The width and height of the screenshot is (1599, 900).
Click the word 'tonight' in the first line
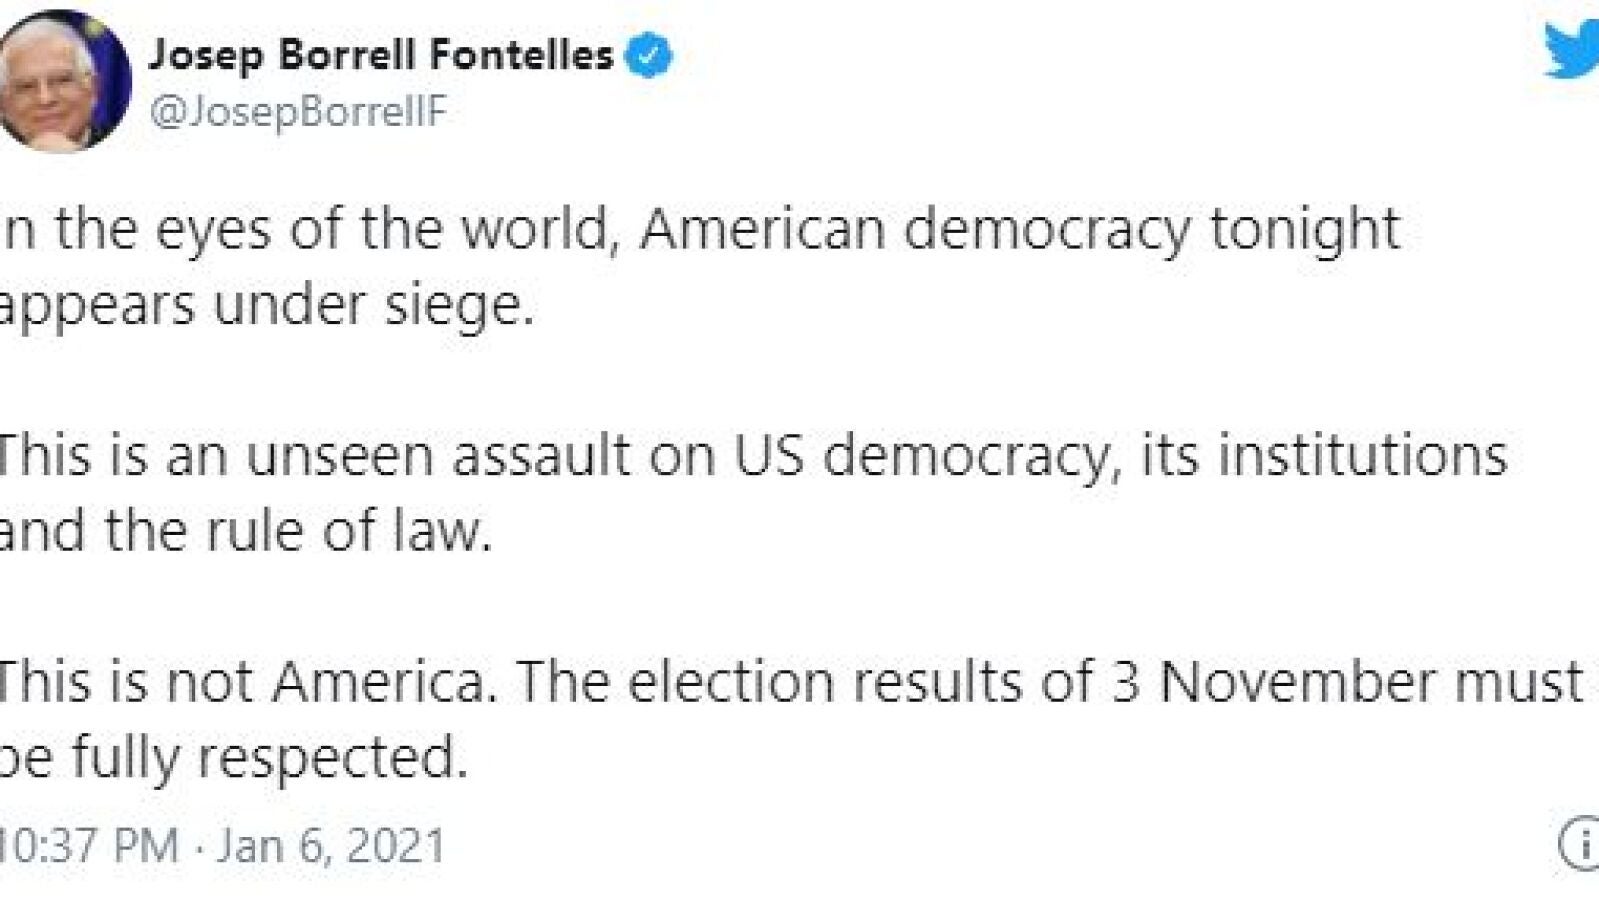1304,230
